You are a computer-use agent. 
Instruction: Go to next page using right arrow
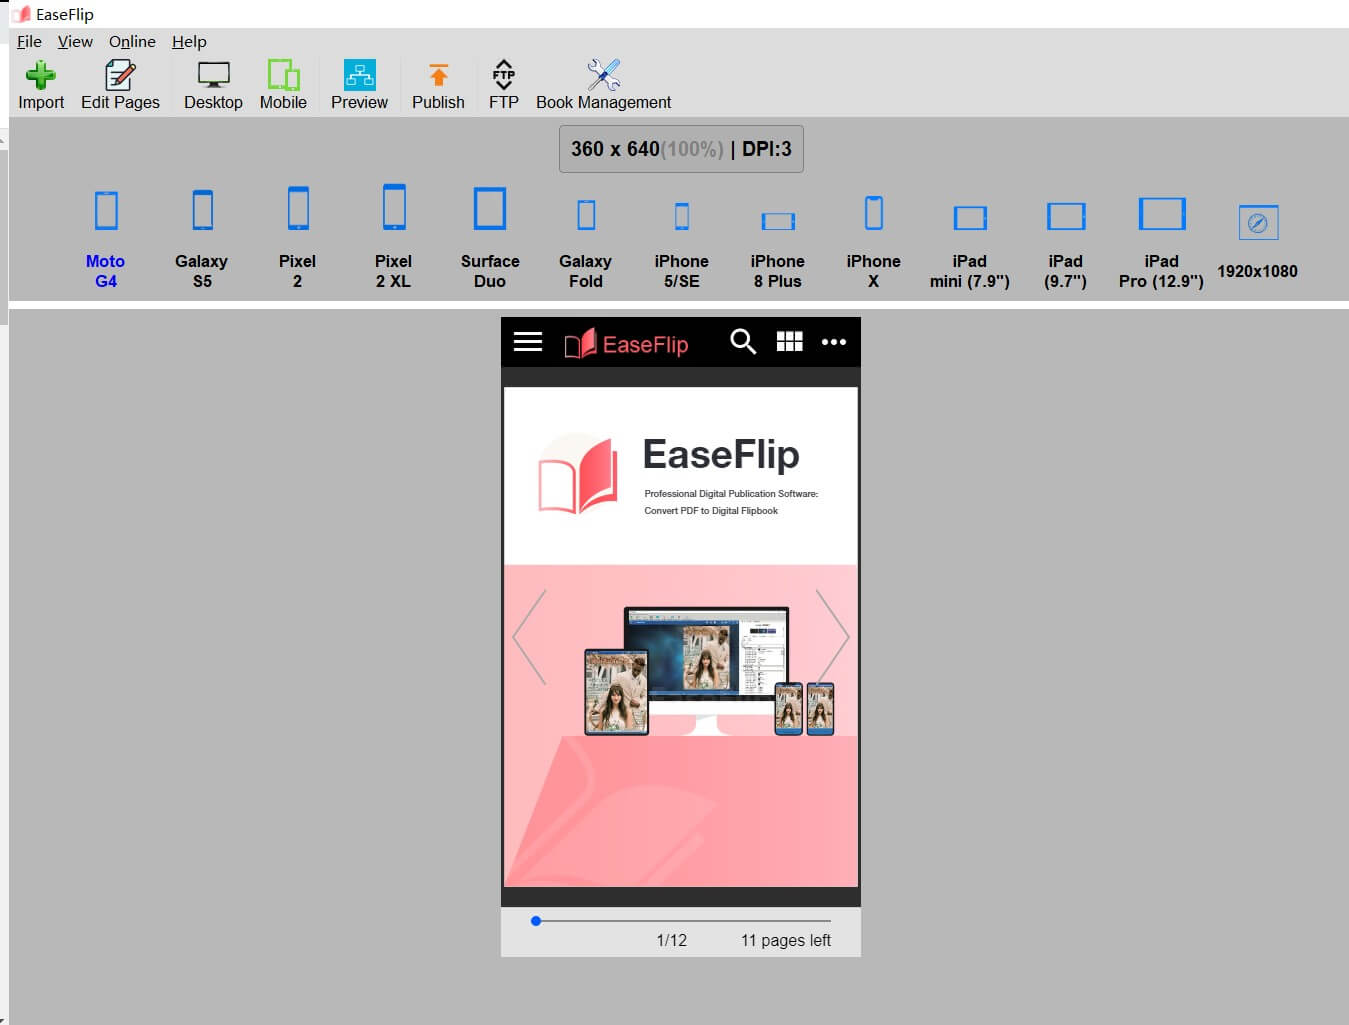(x=832, y=637)
